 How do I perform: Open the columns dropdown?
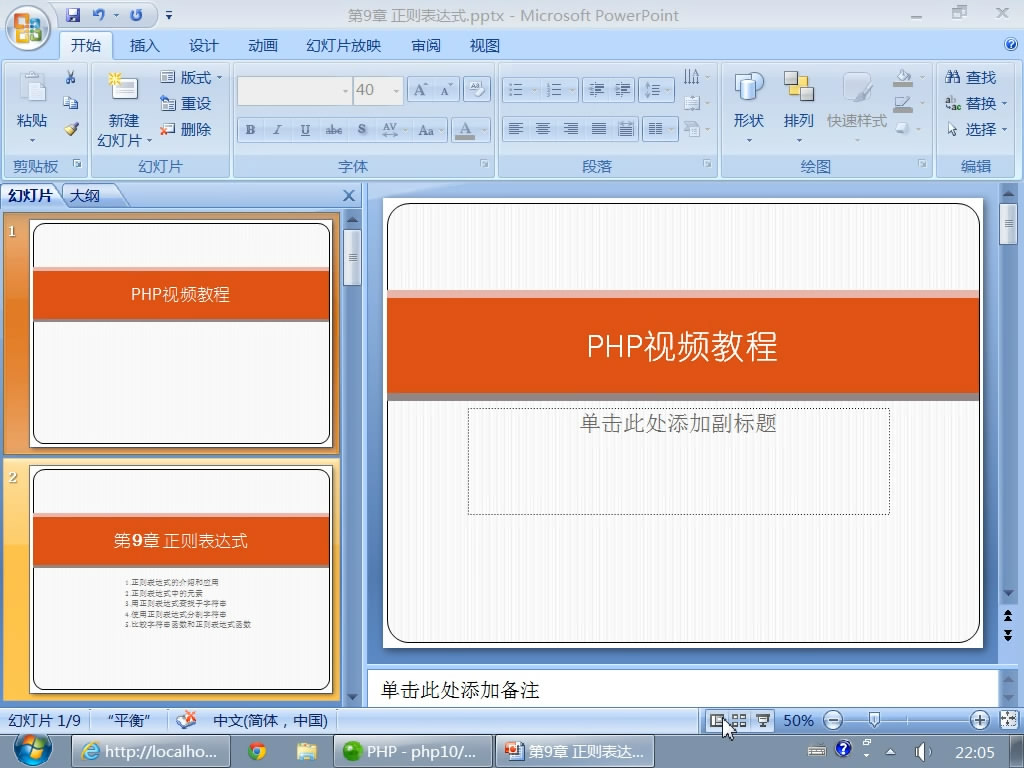(660, 129)
